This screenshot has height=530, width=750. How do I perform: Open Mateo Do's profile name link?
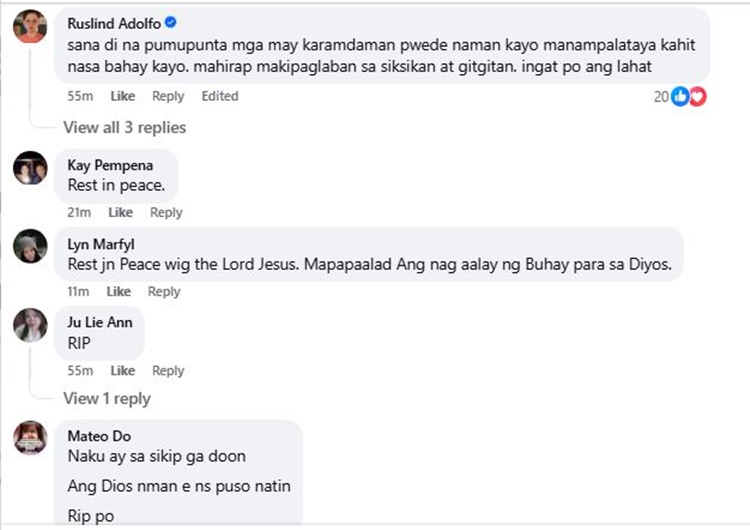99,436
